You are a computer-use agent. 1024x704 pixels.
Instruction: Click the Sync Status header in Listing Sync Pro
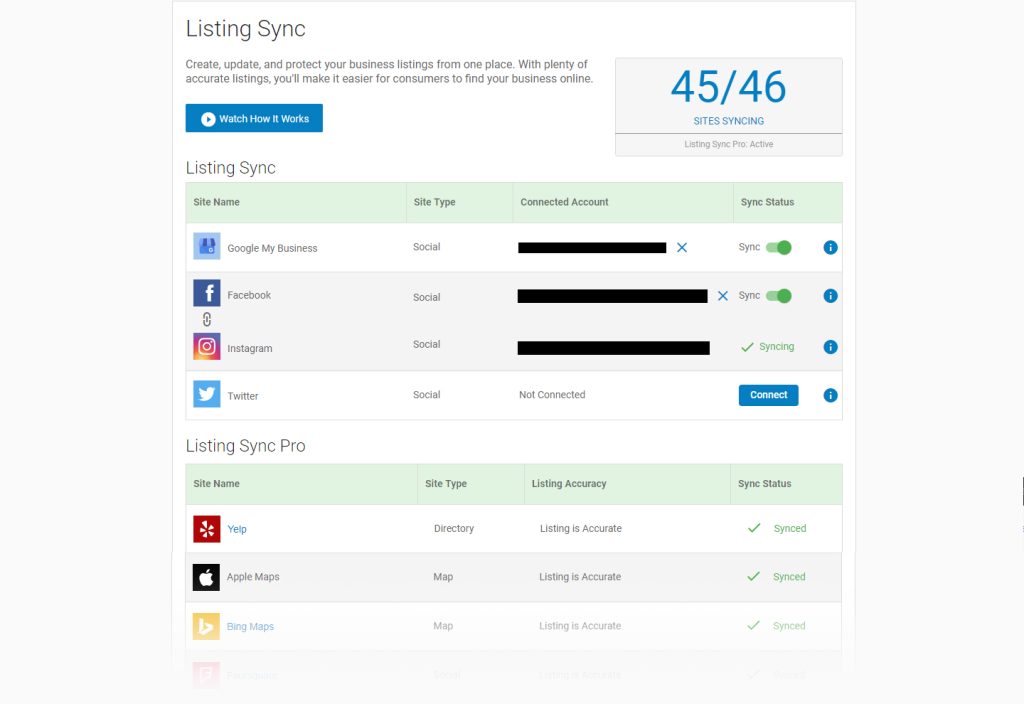coord(765,483)
